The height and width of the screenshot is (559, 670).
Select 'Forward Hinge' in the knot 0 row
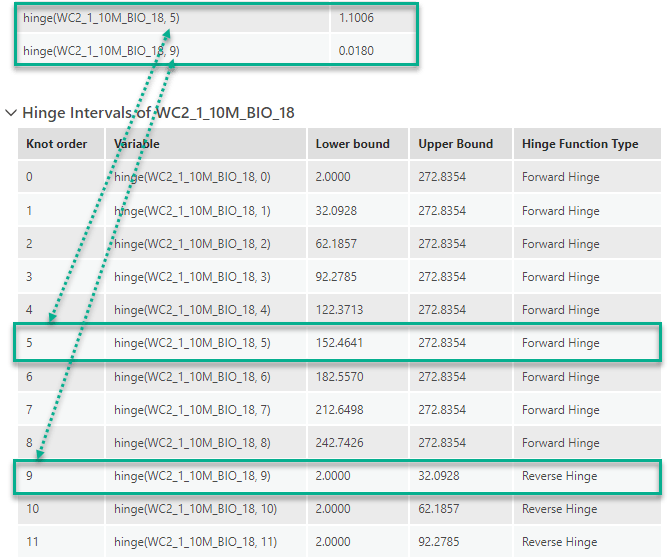pos(561,177)
